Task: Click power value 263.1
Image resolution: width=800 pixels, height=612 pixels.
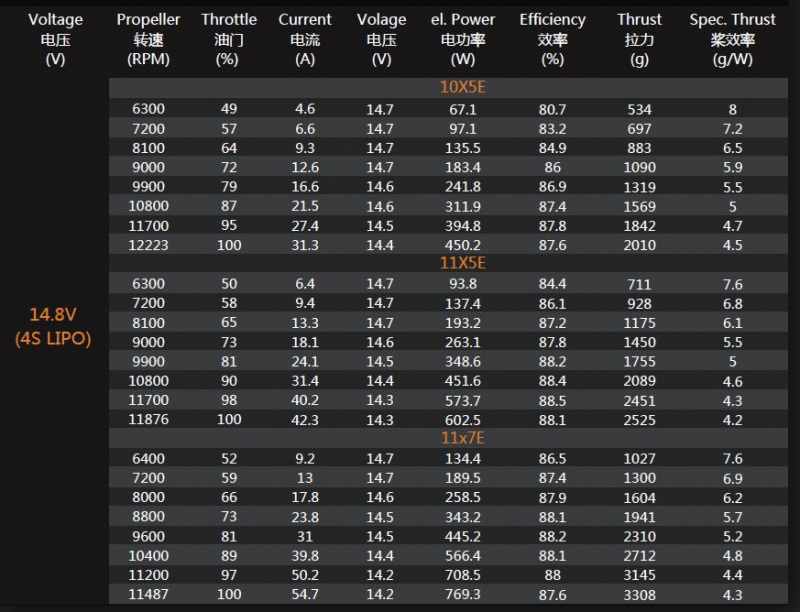Action: 463,342
